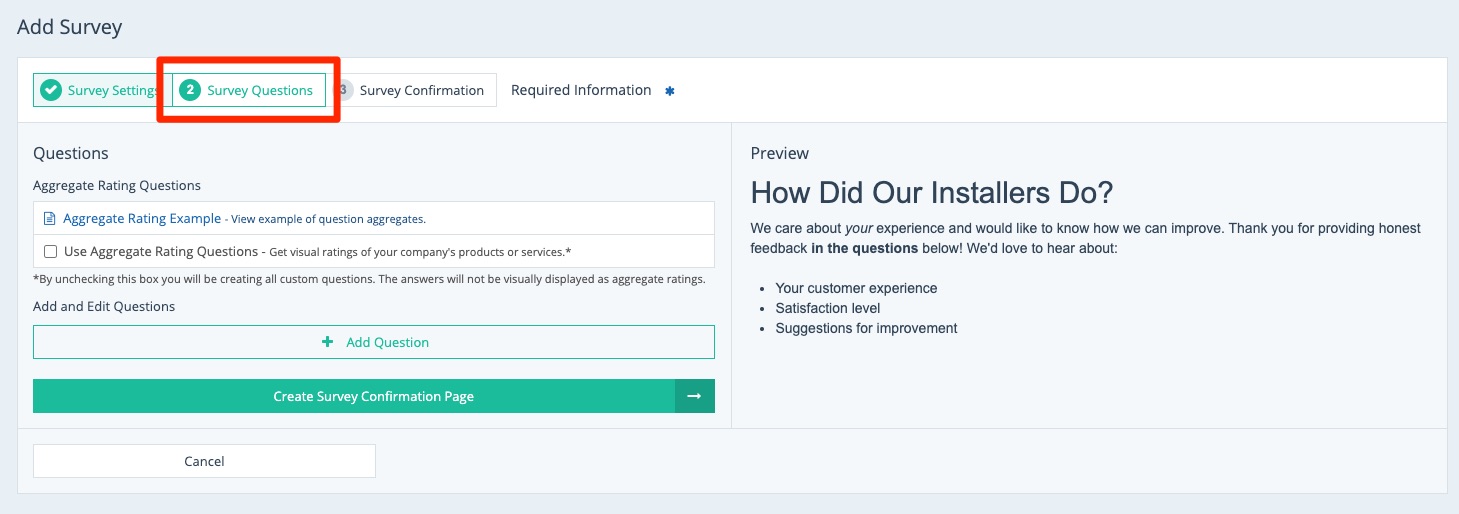This screenshot has width=1459, height=514.
Task: Open the Survey Confirmation tab
Action: pos(421,90)
